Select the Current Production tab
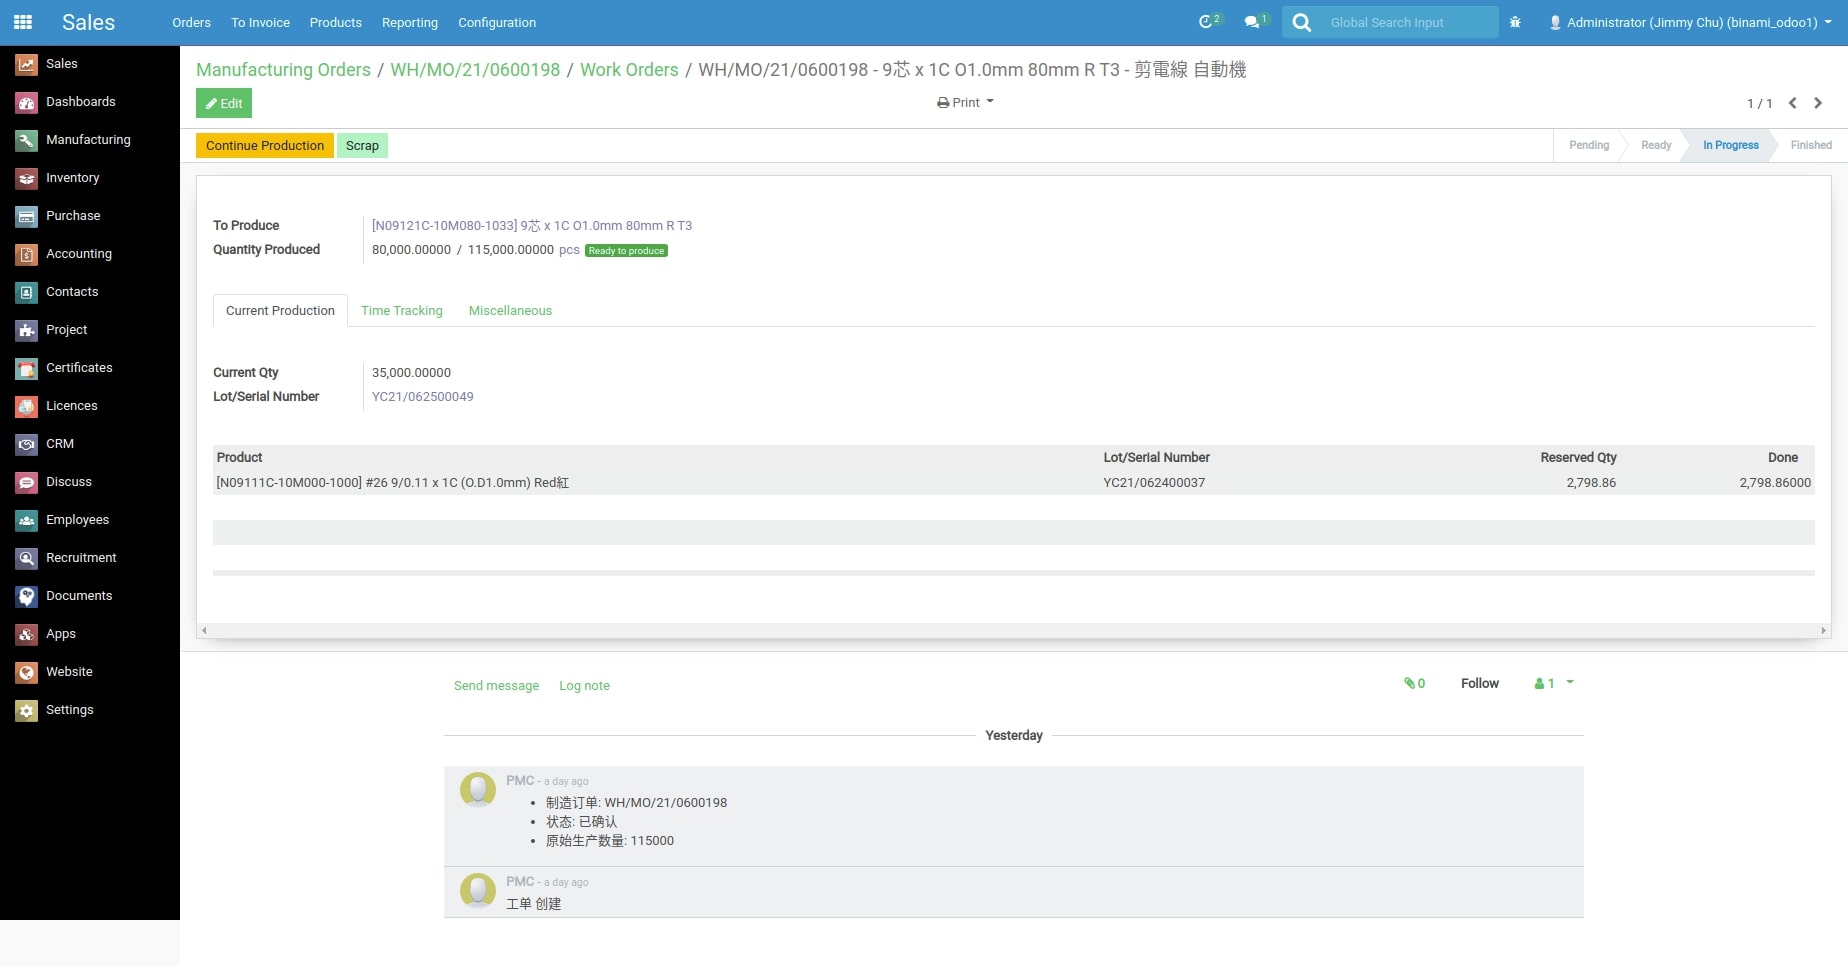Screen dimensions: 1848x966 click(x=280, y=310)
